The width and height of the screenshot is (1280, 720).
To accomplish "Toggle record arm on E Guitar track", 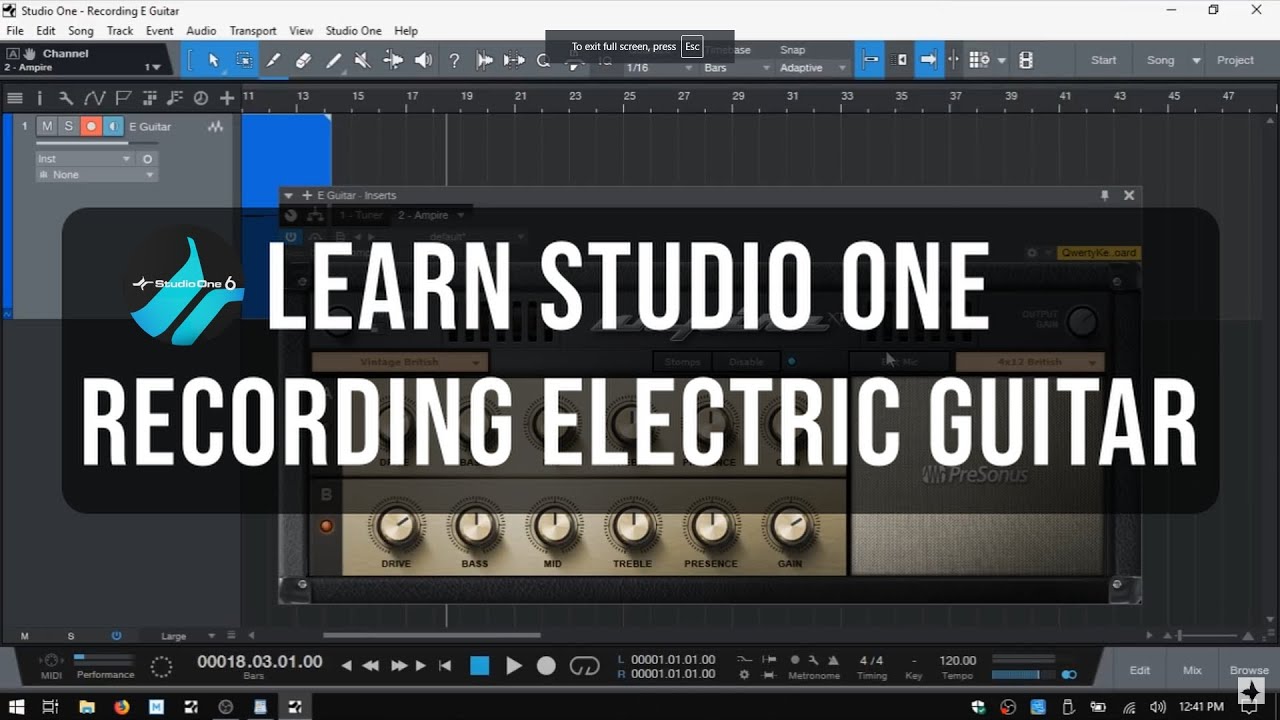I will point(91,126).
